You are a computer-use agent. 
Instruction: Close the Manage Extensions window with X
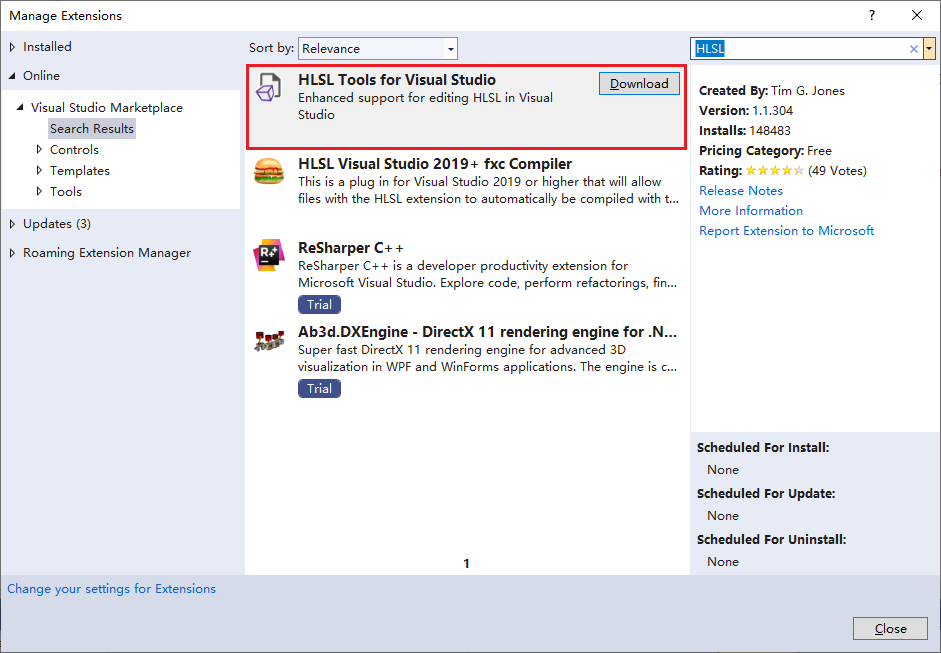(917, 15)
